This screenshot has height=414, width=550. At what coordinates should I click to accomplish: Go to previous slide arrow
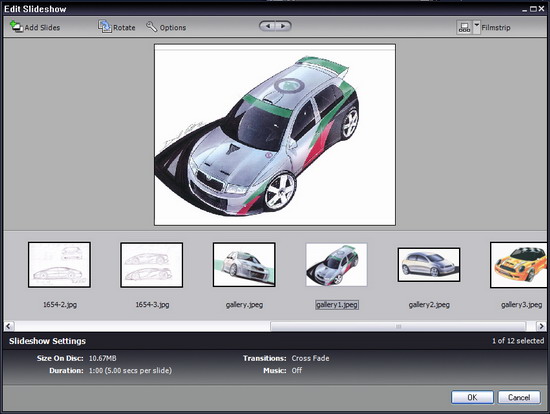268,26
